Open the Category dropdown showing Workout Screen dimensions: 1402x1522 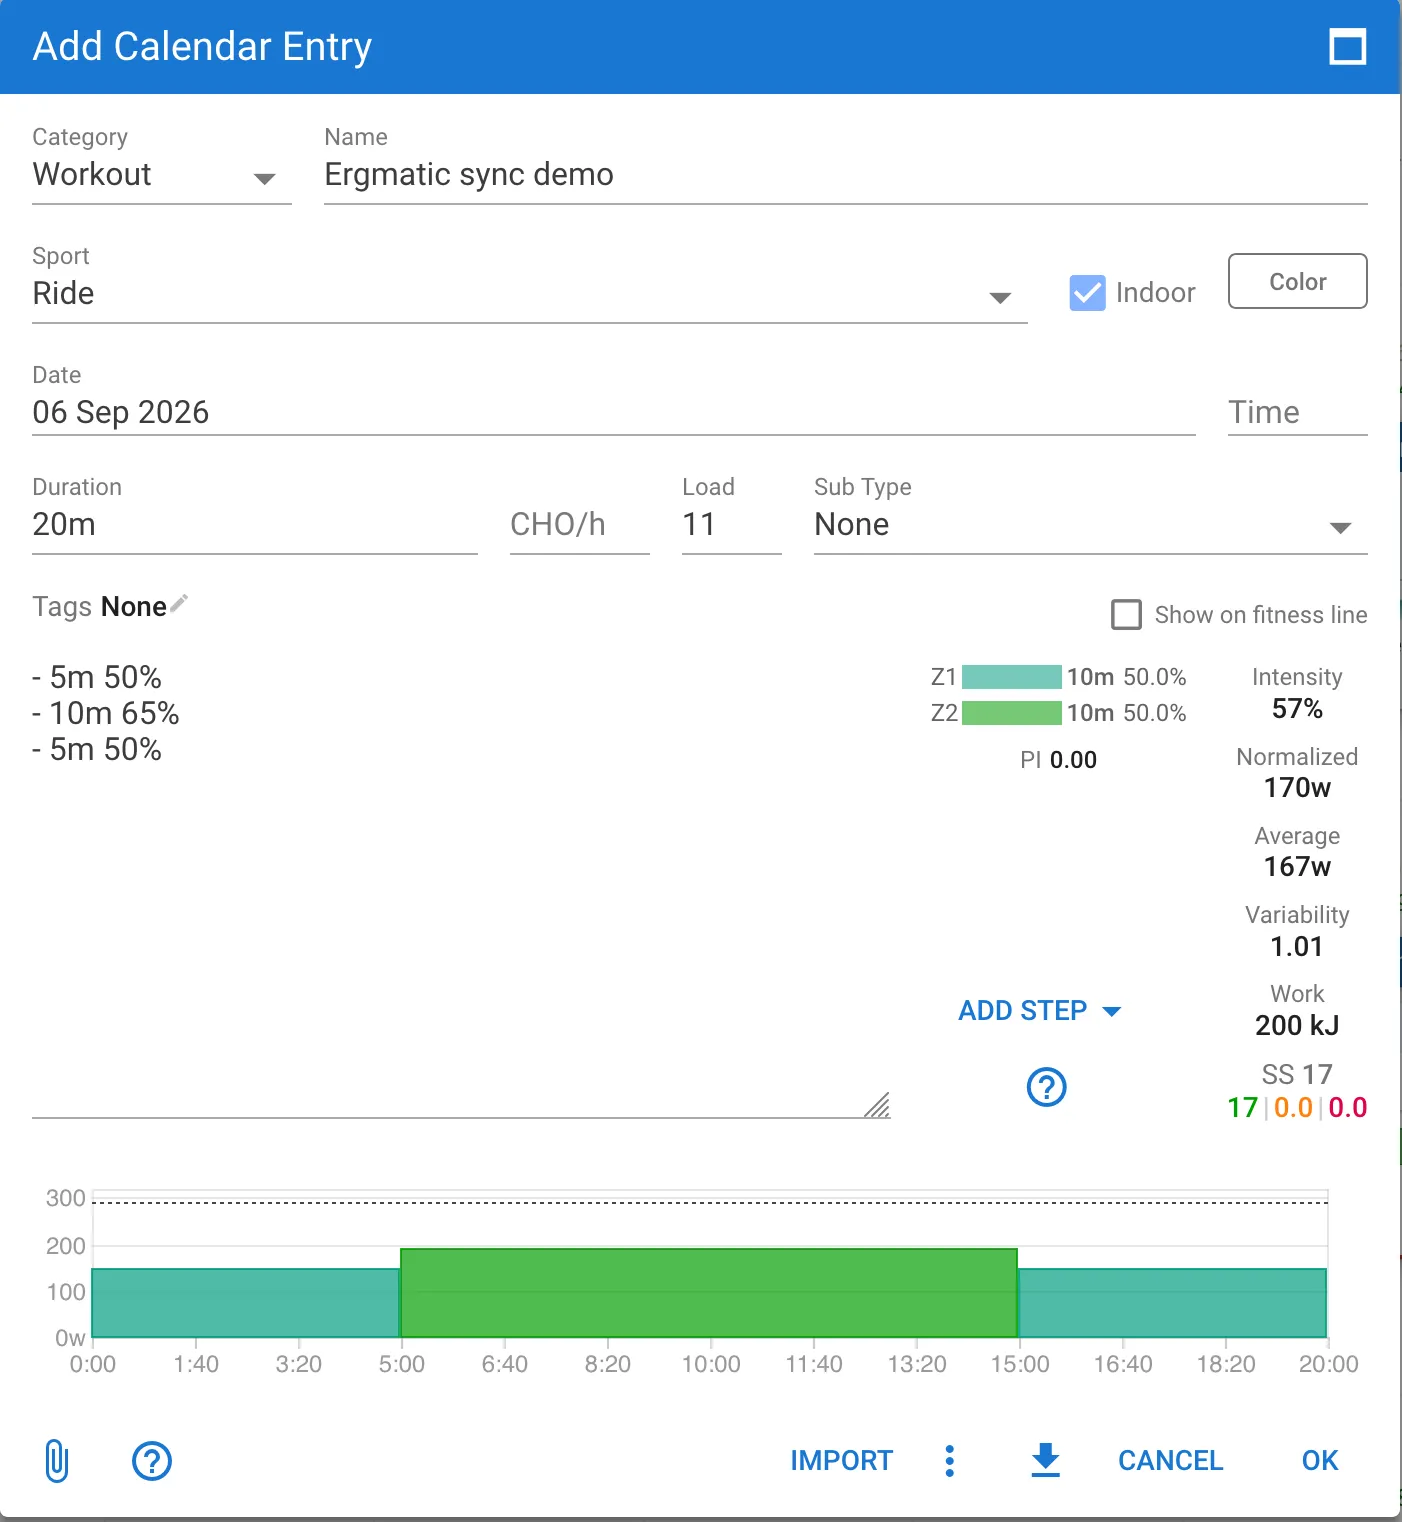pos(162,175)
